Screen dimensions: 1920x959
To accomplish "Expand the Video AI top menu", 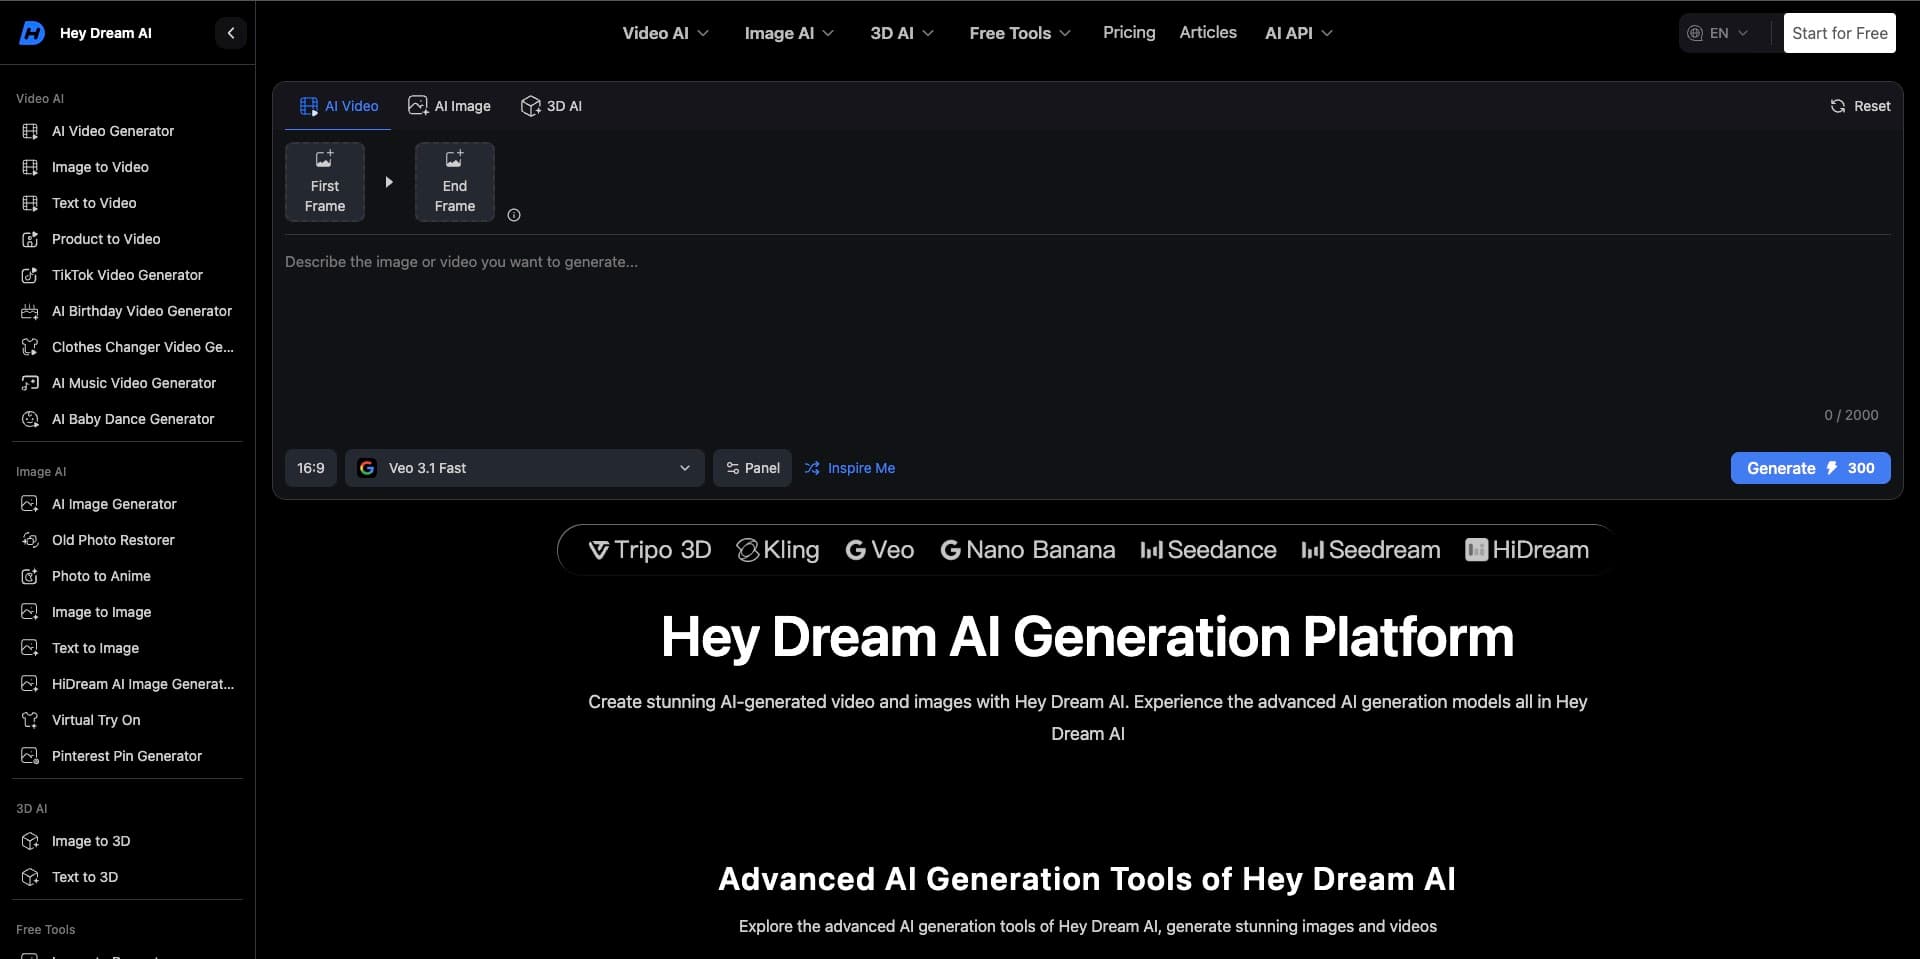I will coord(666,33).
